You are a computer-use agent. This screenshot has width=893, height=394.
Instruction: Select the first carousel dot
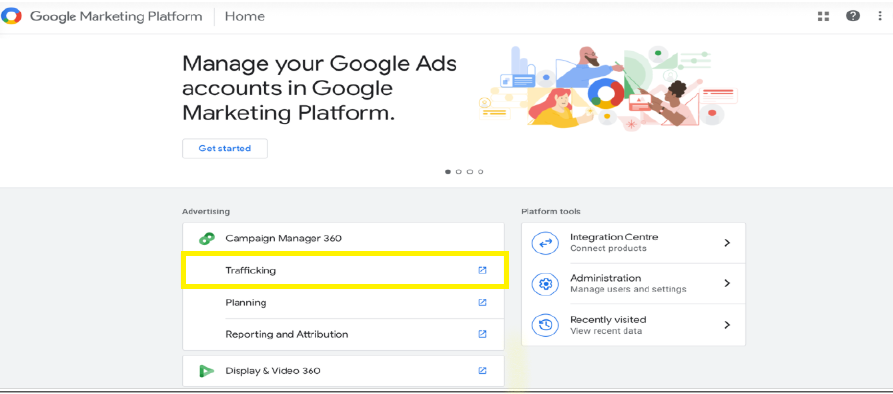448,171
